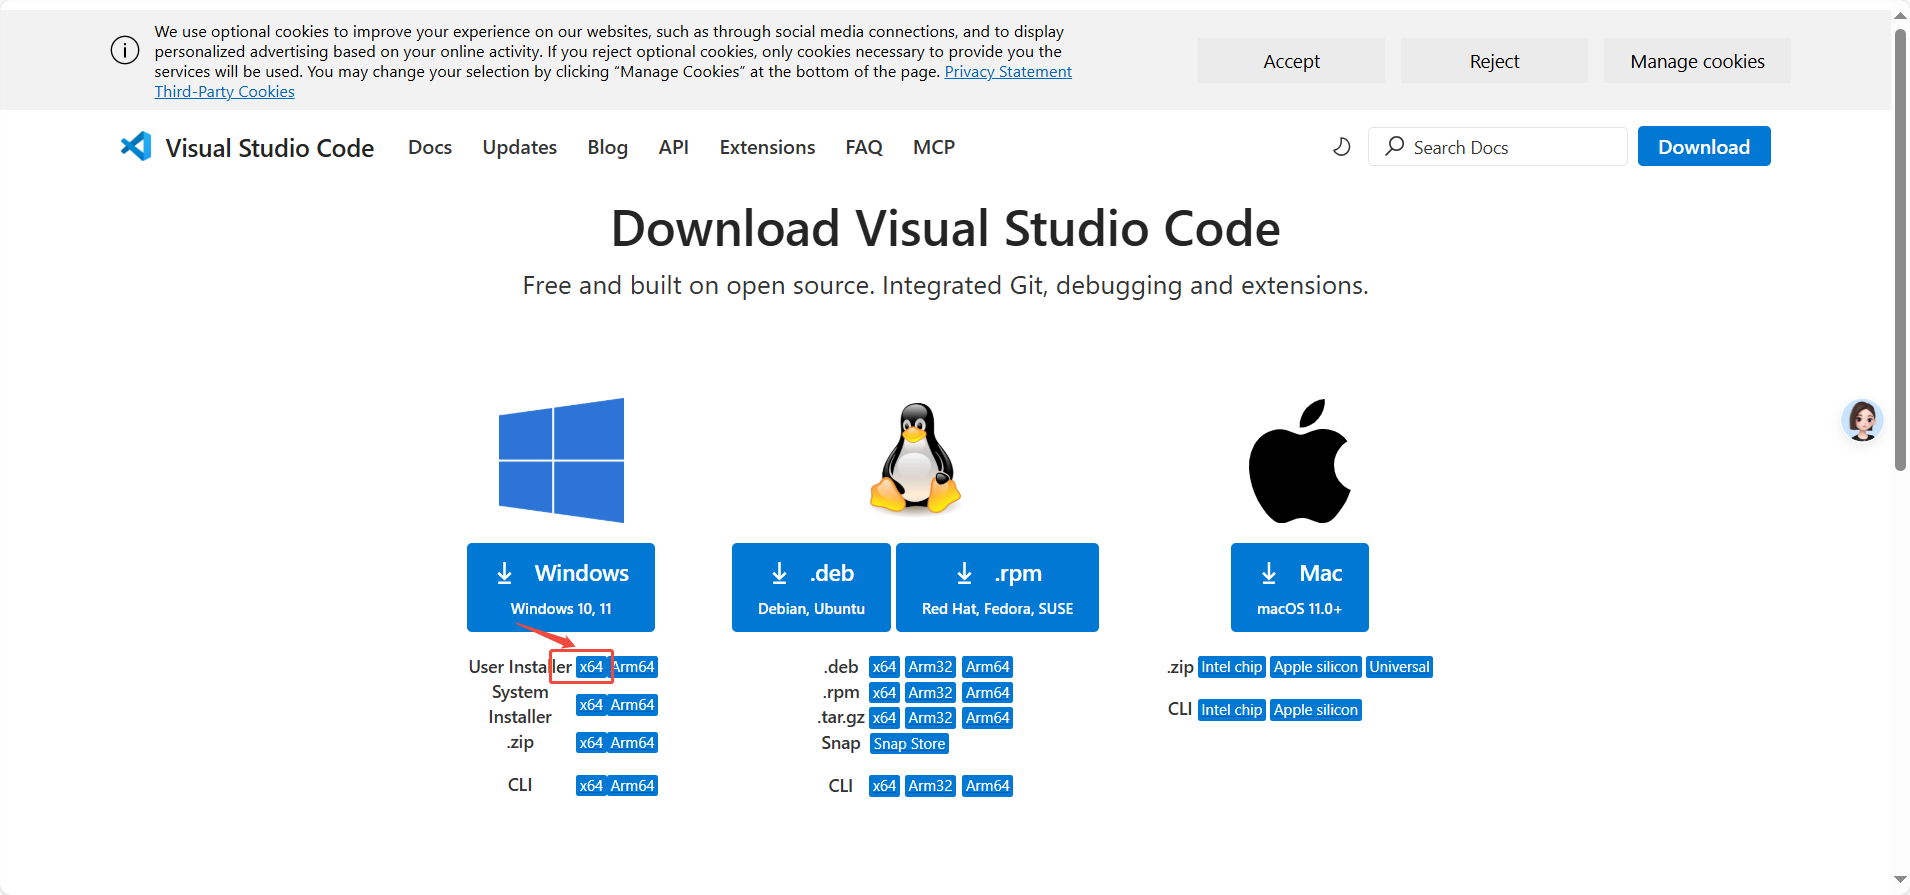
Task: Select Linux .rpm Arm32 download
Action: pyautogui.click(x=930, y=693)
